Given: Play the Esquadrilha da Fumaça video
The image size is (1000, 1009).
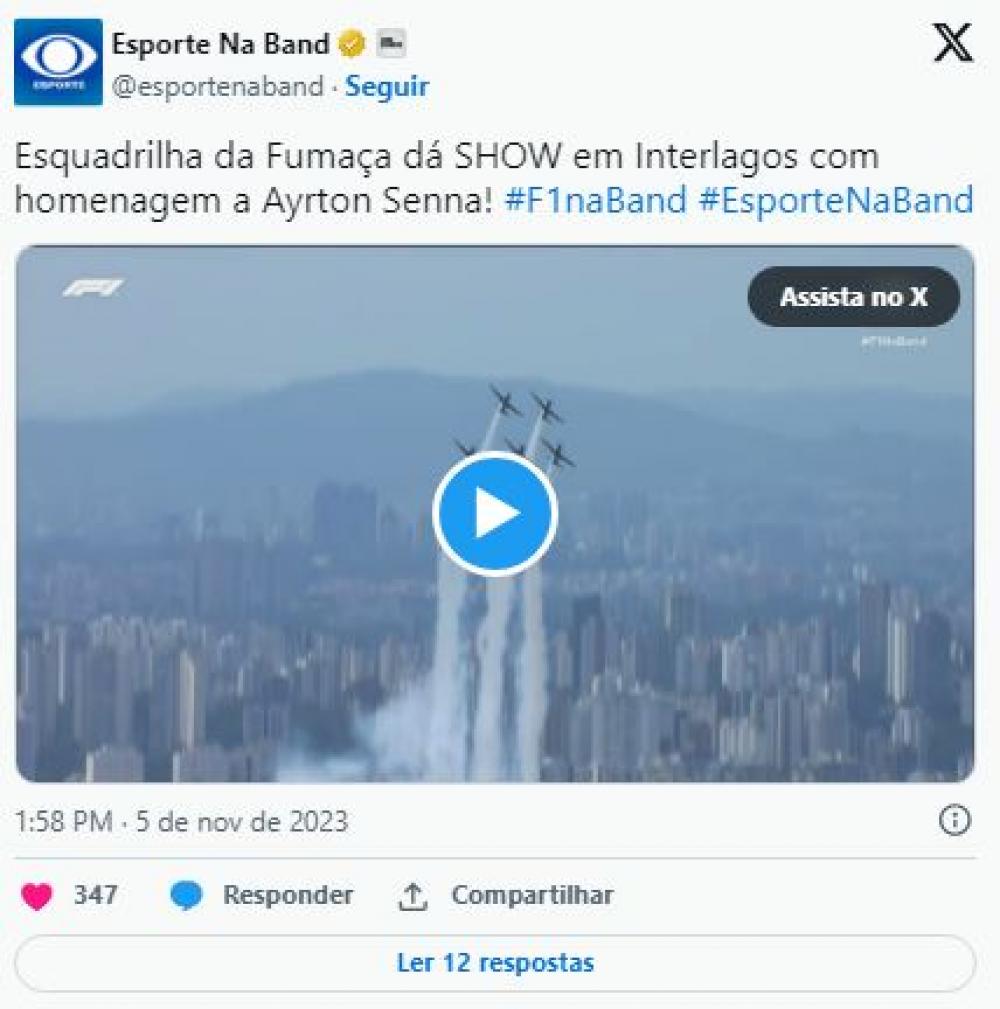Looking at the screenshot, I should pos(494,514).
